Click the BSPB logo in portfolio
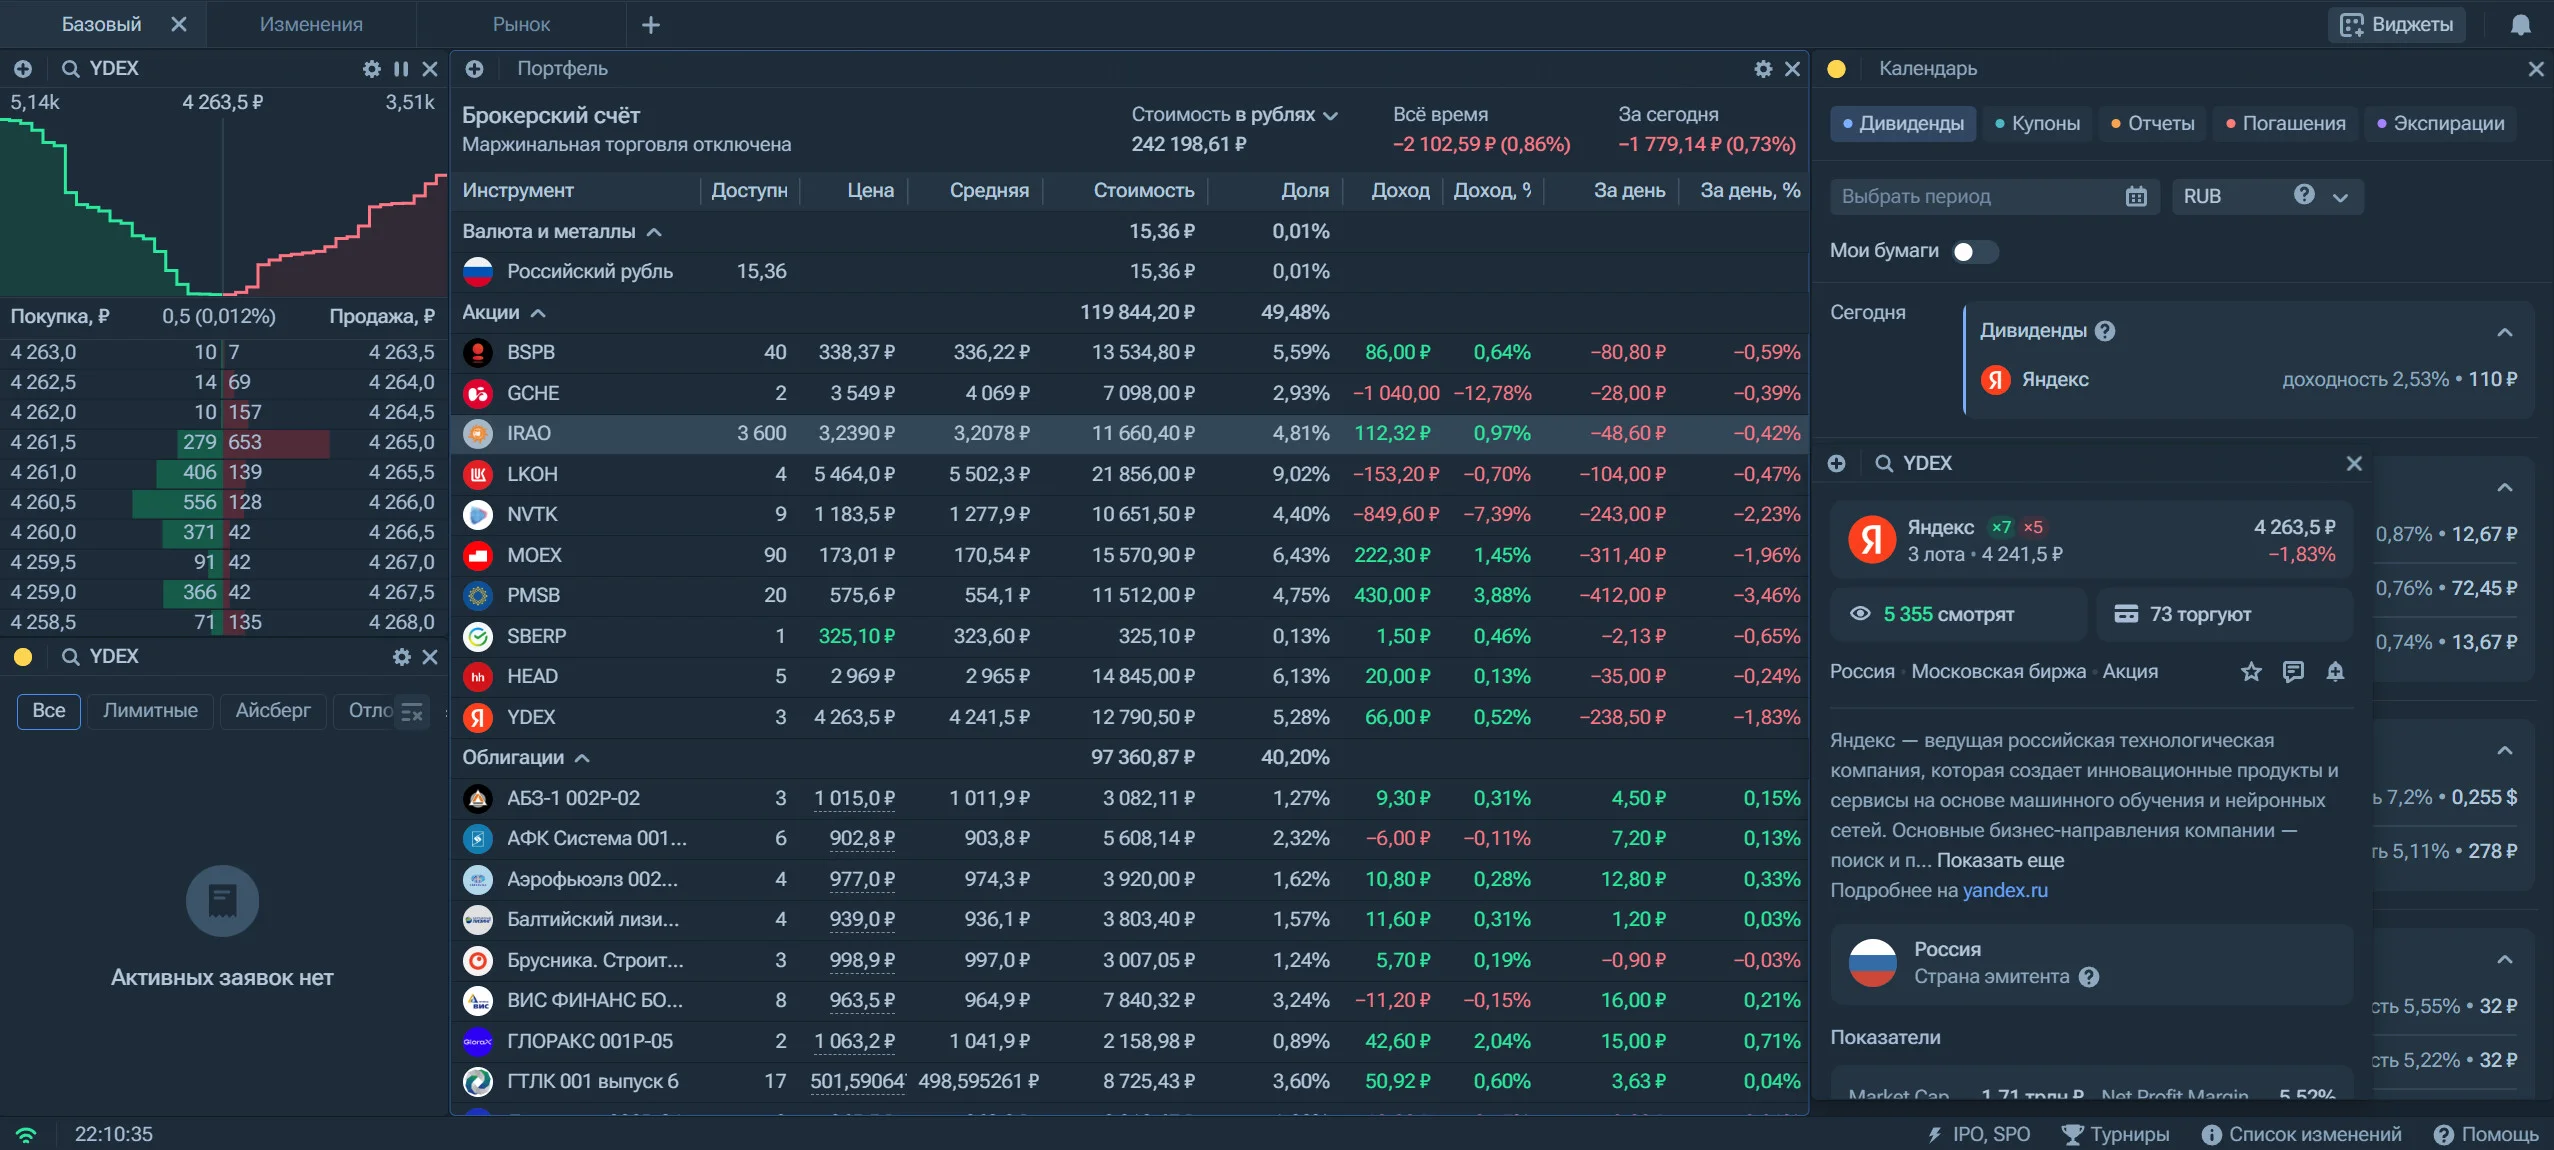The height and width of the screenshot is (1150, 2554). pos(478,353)
